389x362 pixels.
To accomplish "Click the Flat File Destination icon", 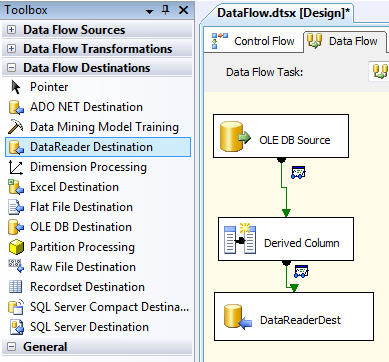I will [x=16, y=207].
